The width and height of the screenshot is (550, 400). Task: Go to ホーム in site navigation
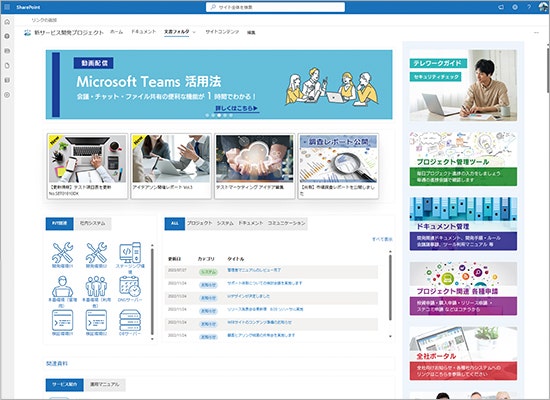(116, 32)
